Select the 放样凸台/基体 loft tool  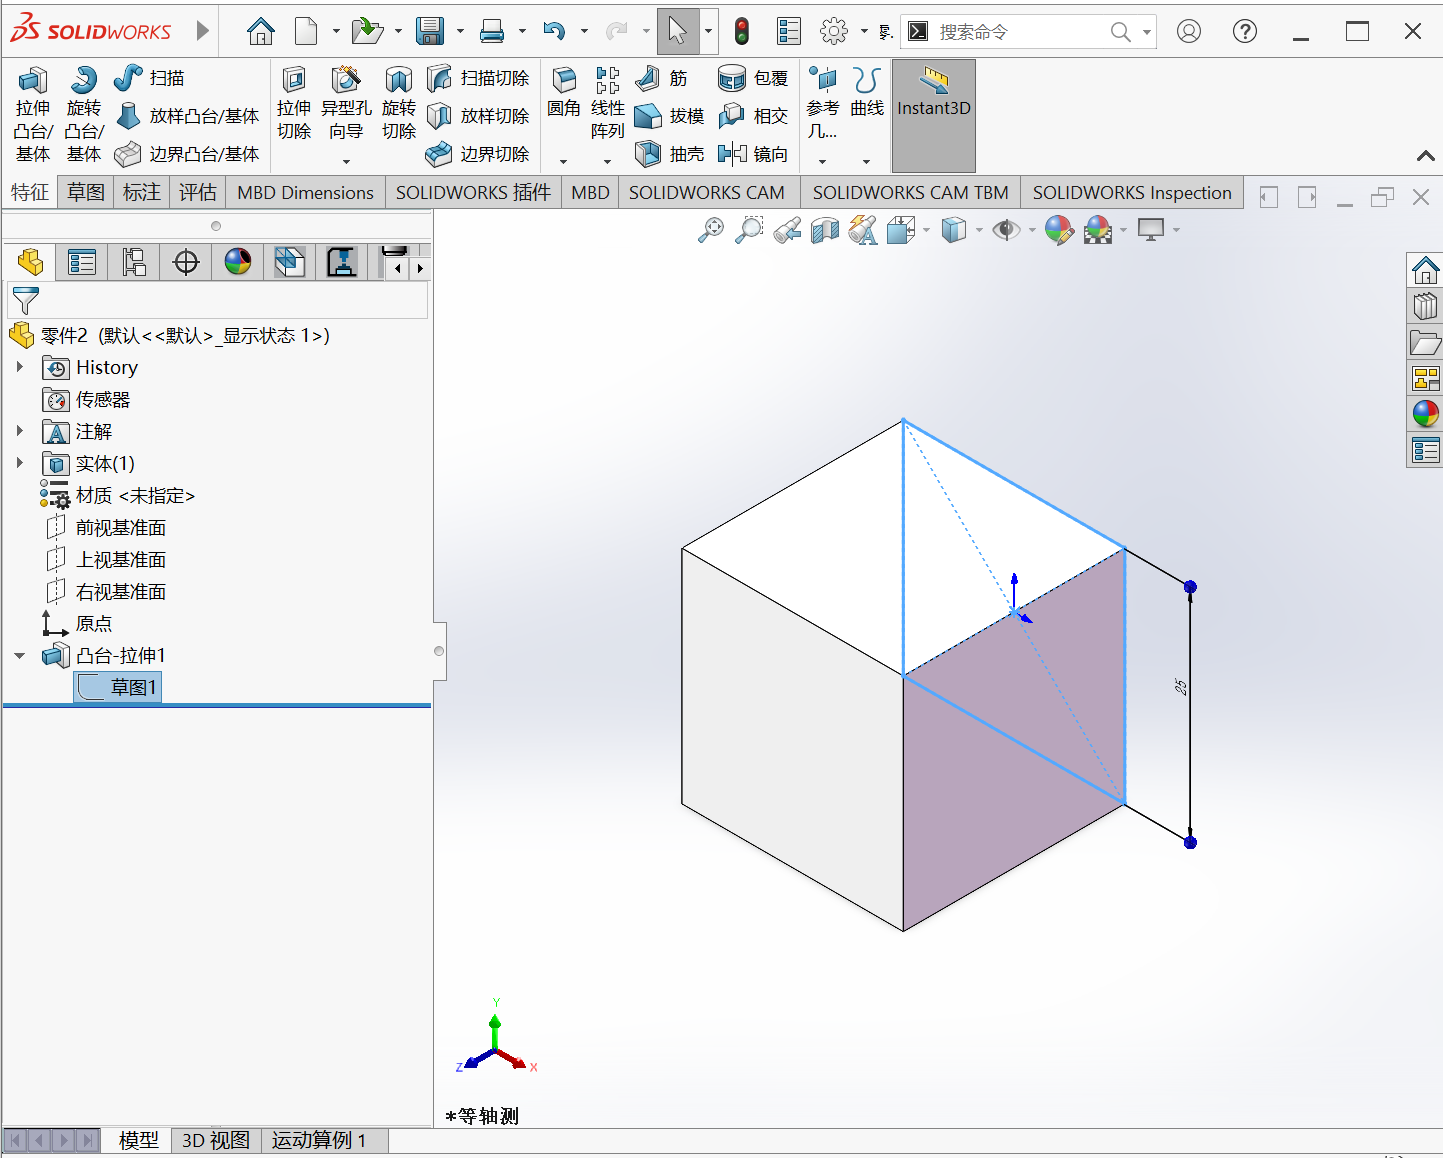[187, 116]
